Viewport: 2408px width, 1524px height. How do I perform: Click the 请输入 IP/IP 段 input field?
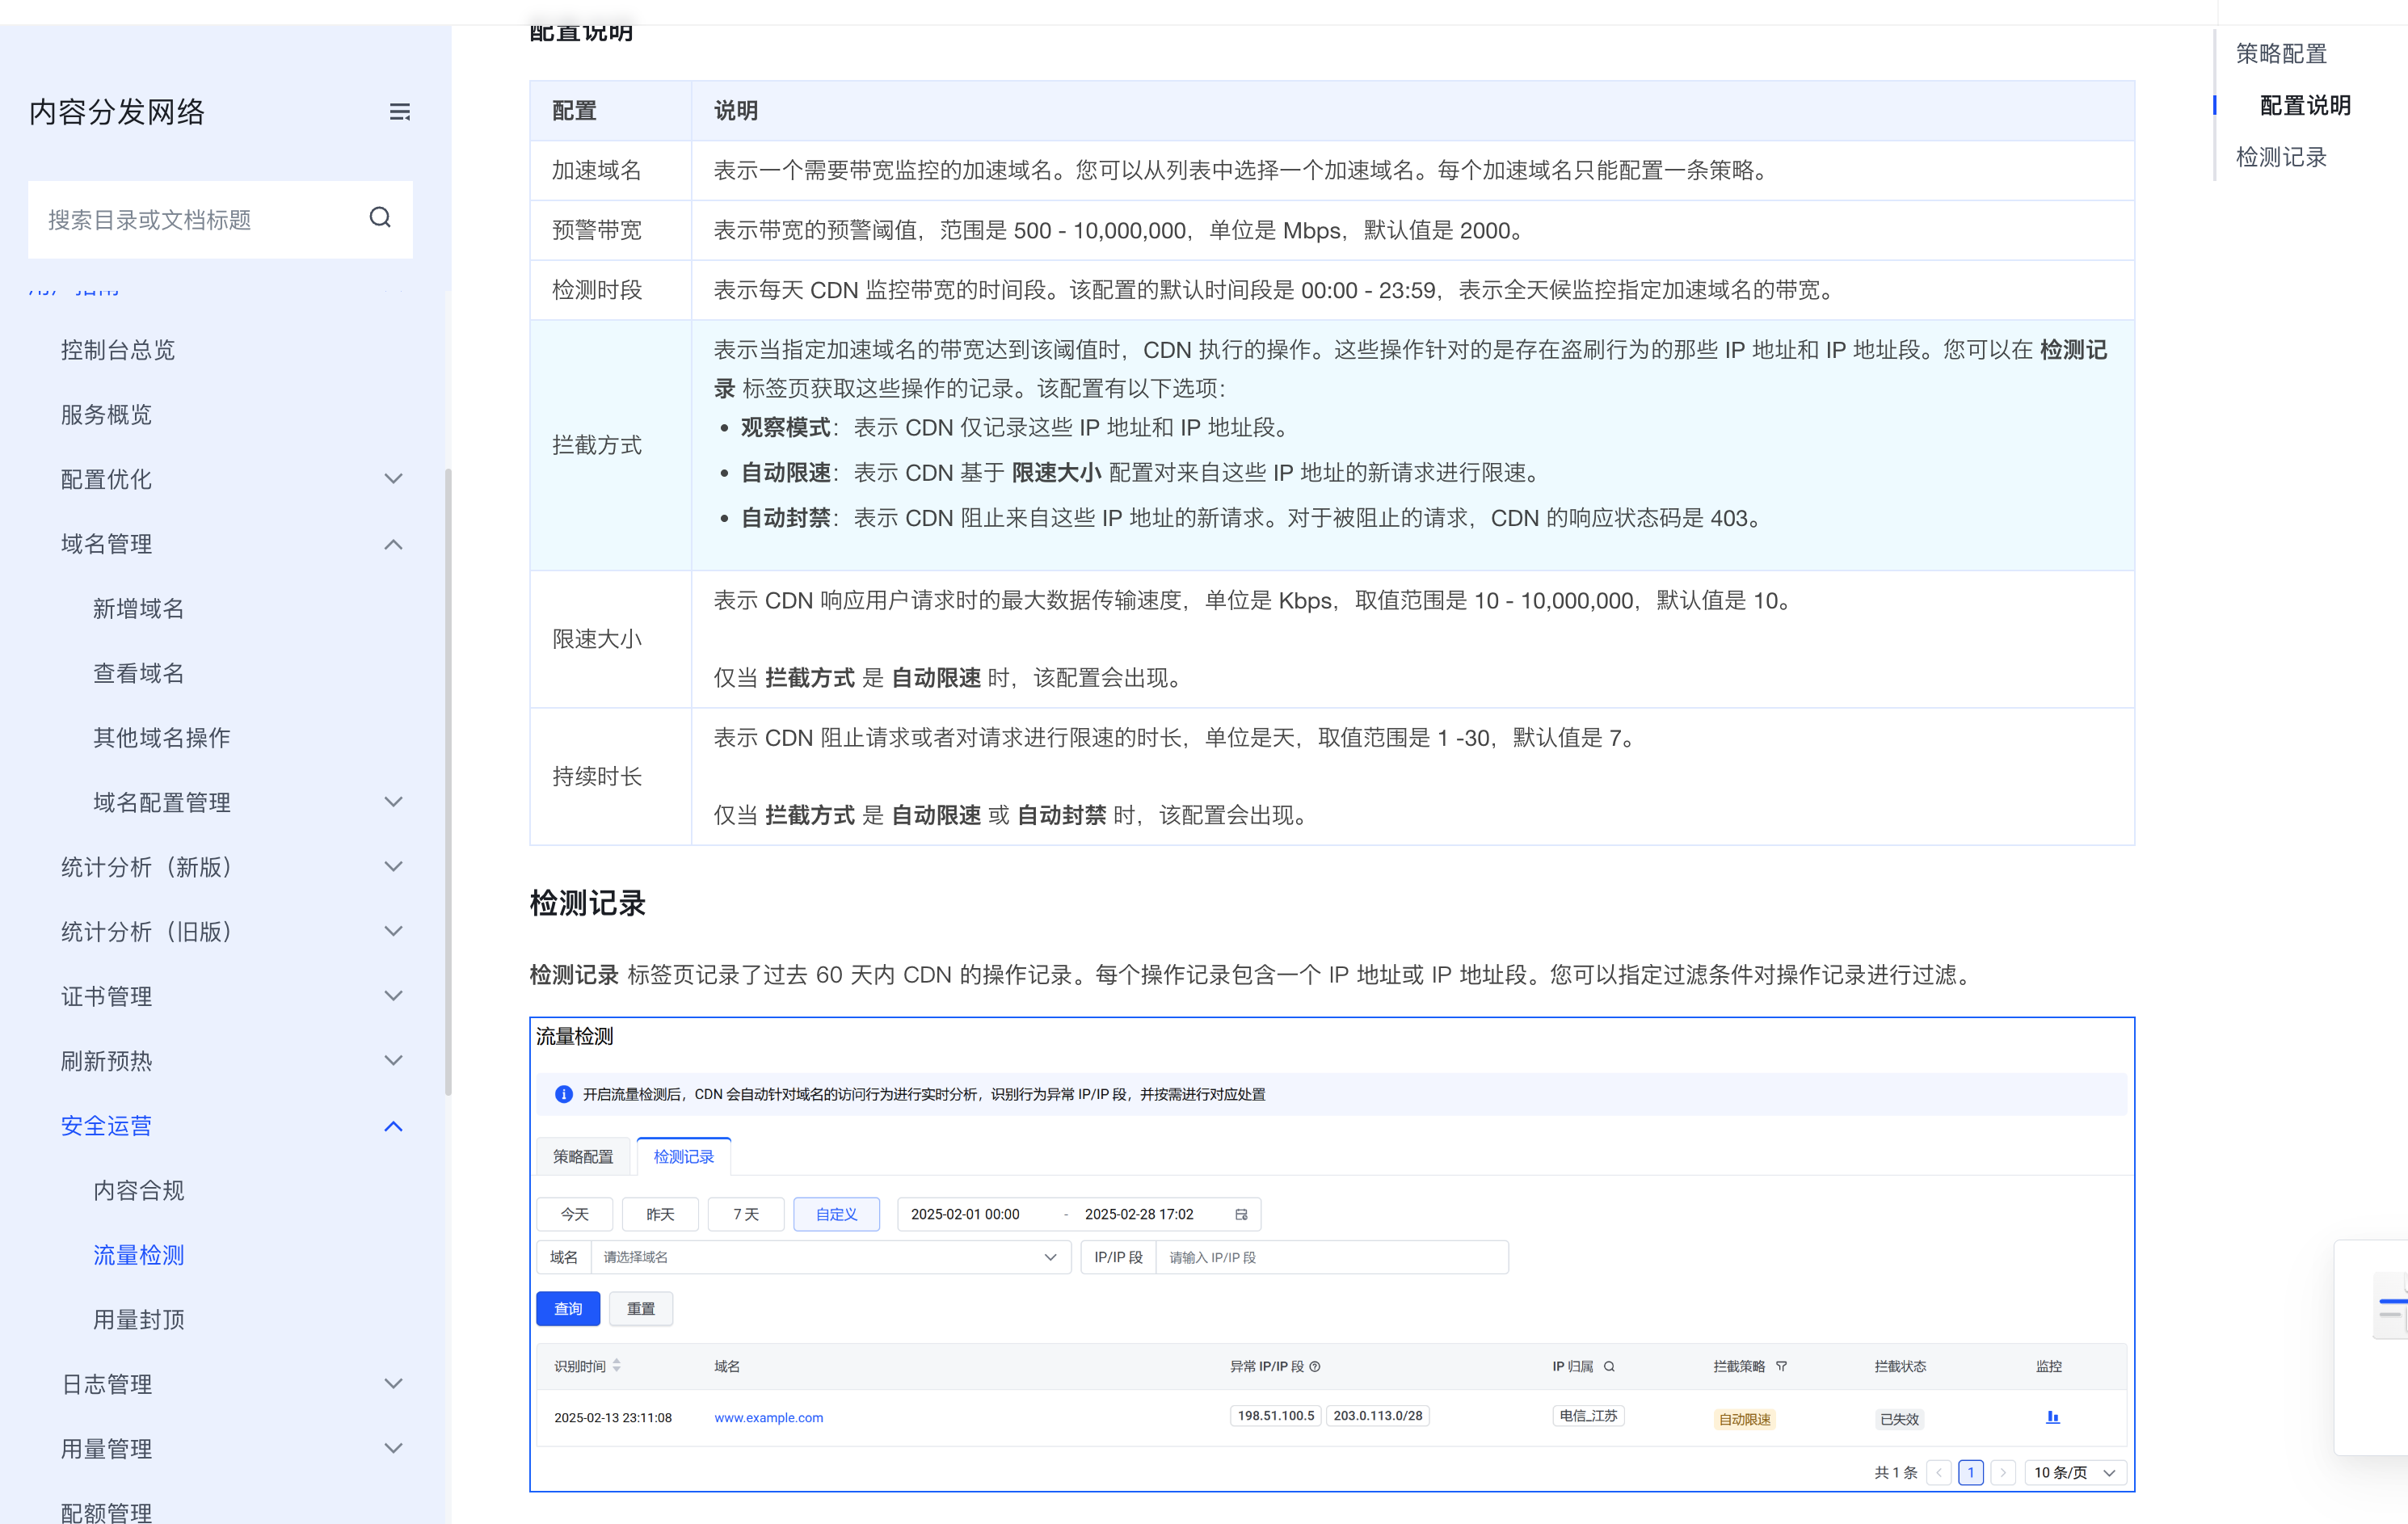(x=1331, y=1257)
